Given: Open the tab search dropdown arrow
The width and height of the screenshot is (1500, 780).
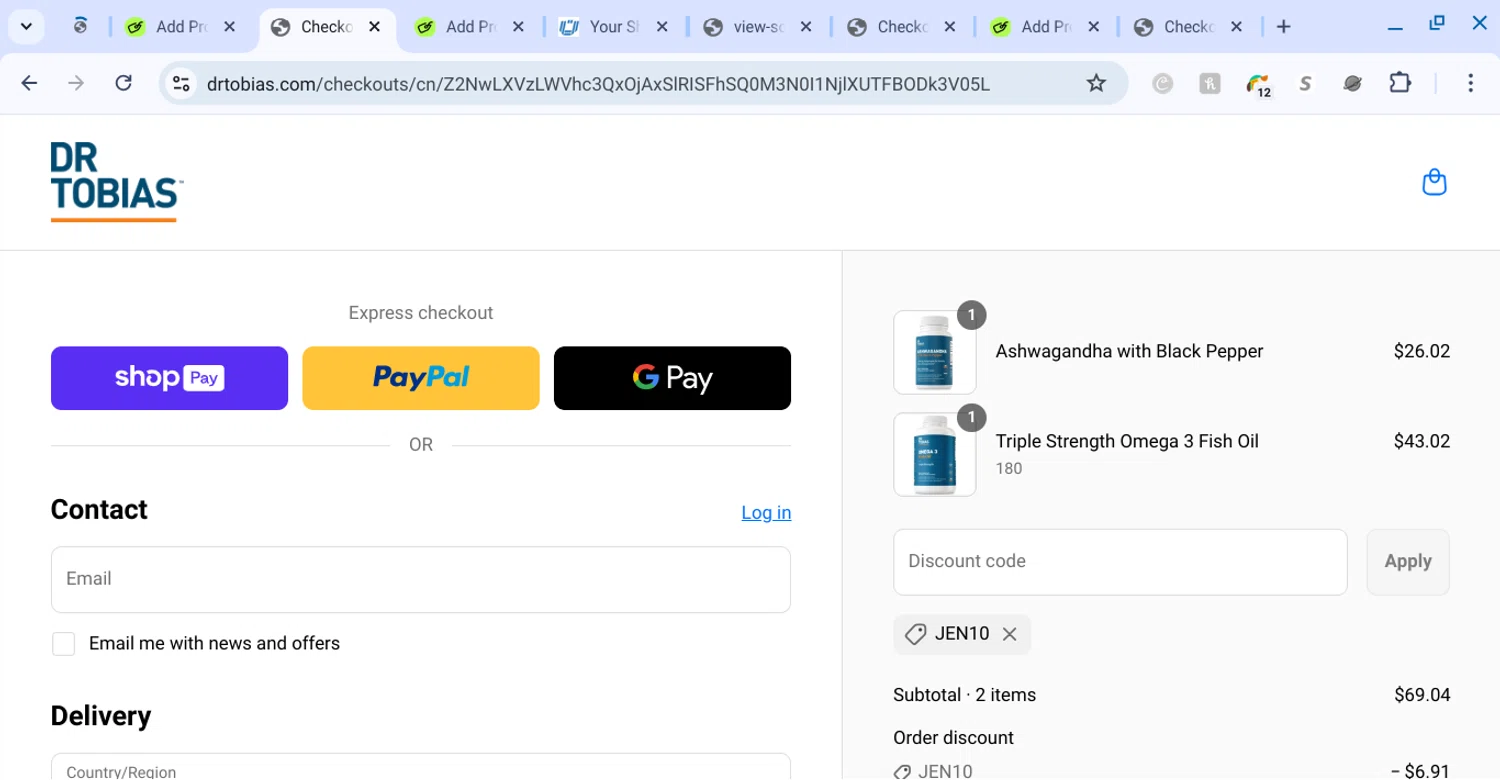Looking at the screenshot, I should point(26,27).
